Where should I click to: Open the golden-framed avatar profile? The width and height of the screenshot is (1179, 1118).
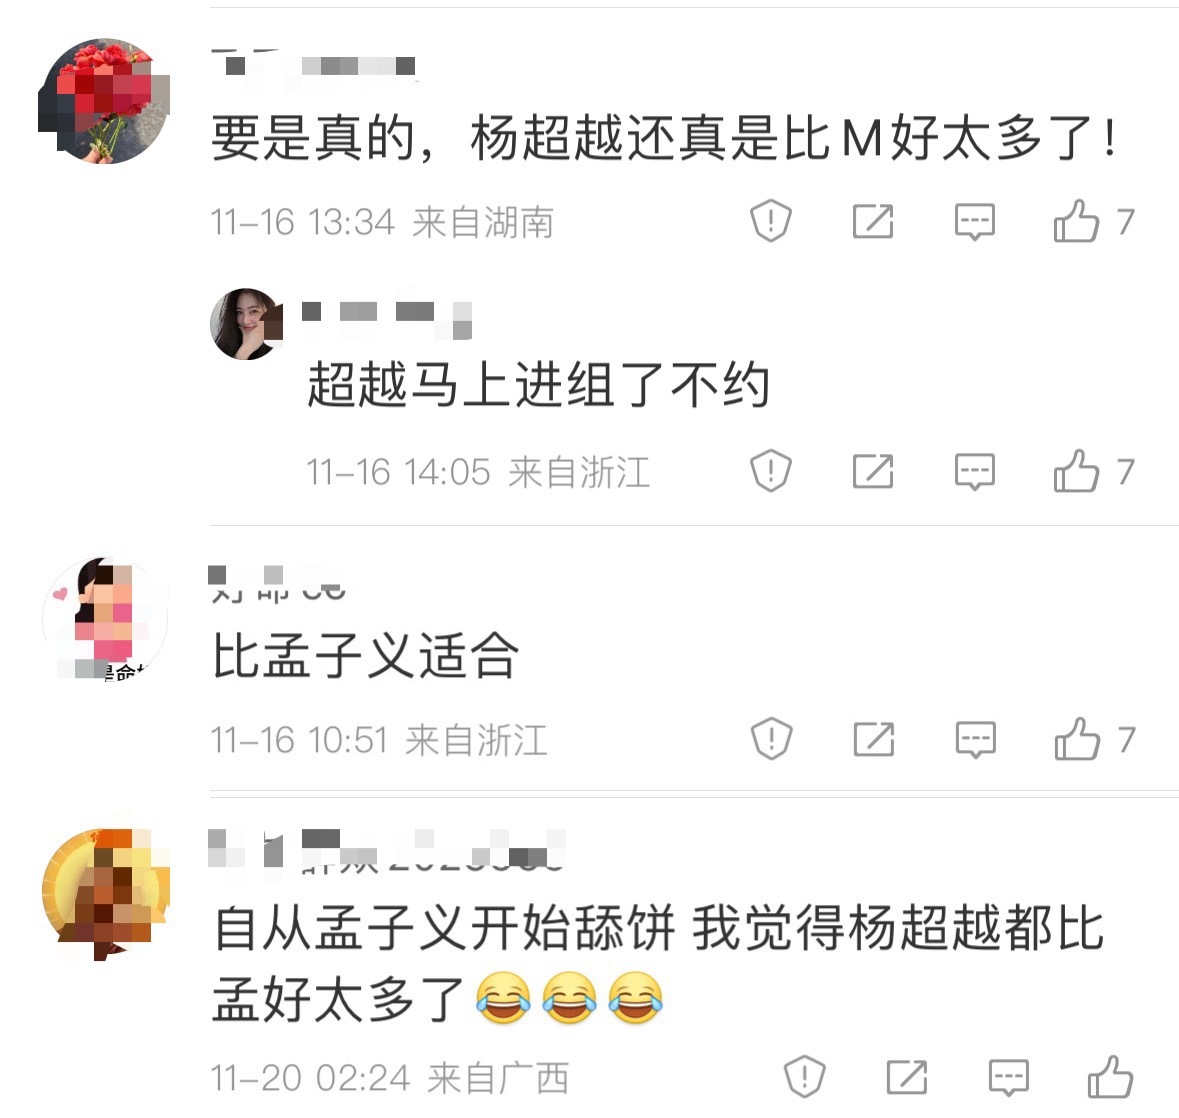tap(105, 893)
